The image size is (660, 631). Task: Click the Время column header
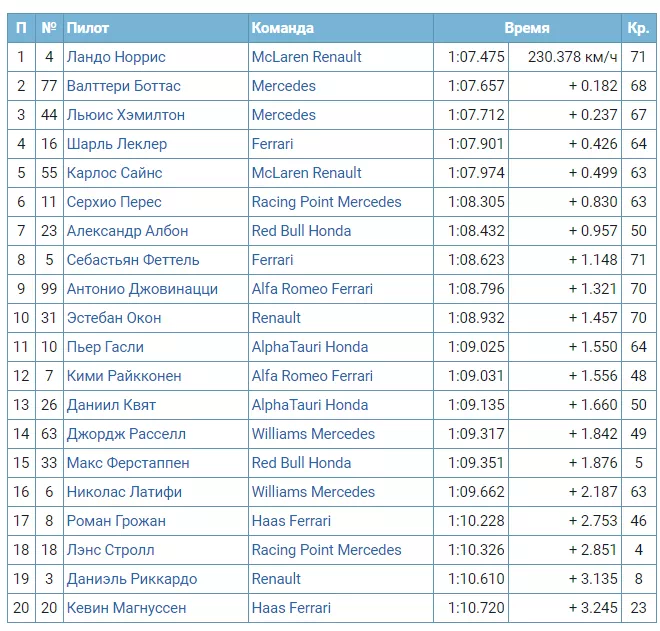(x=527, y=28)
